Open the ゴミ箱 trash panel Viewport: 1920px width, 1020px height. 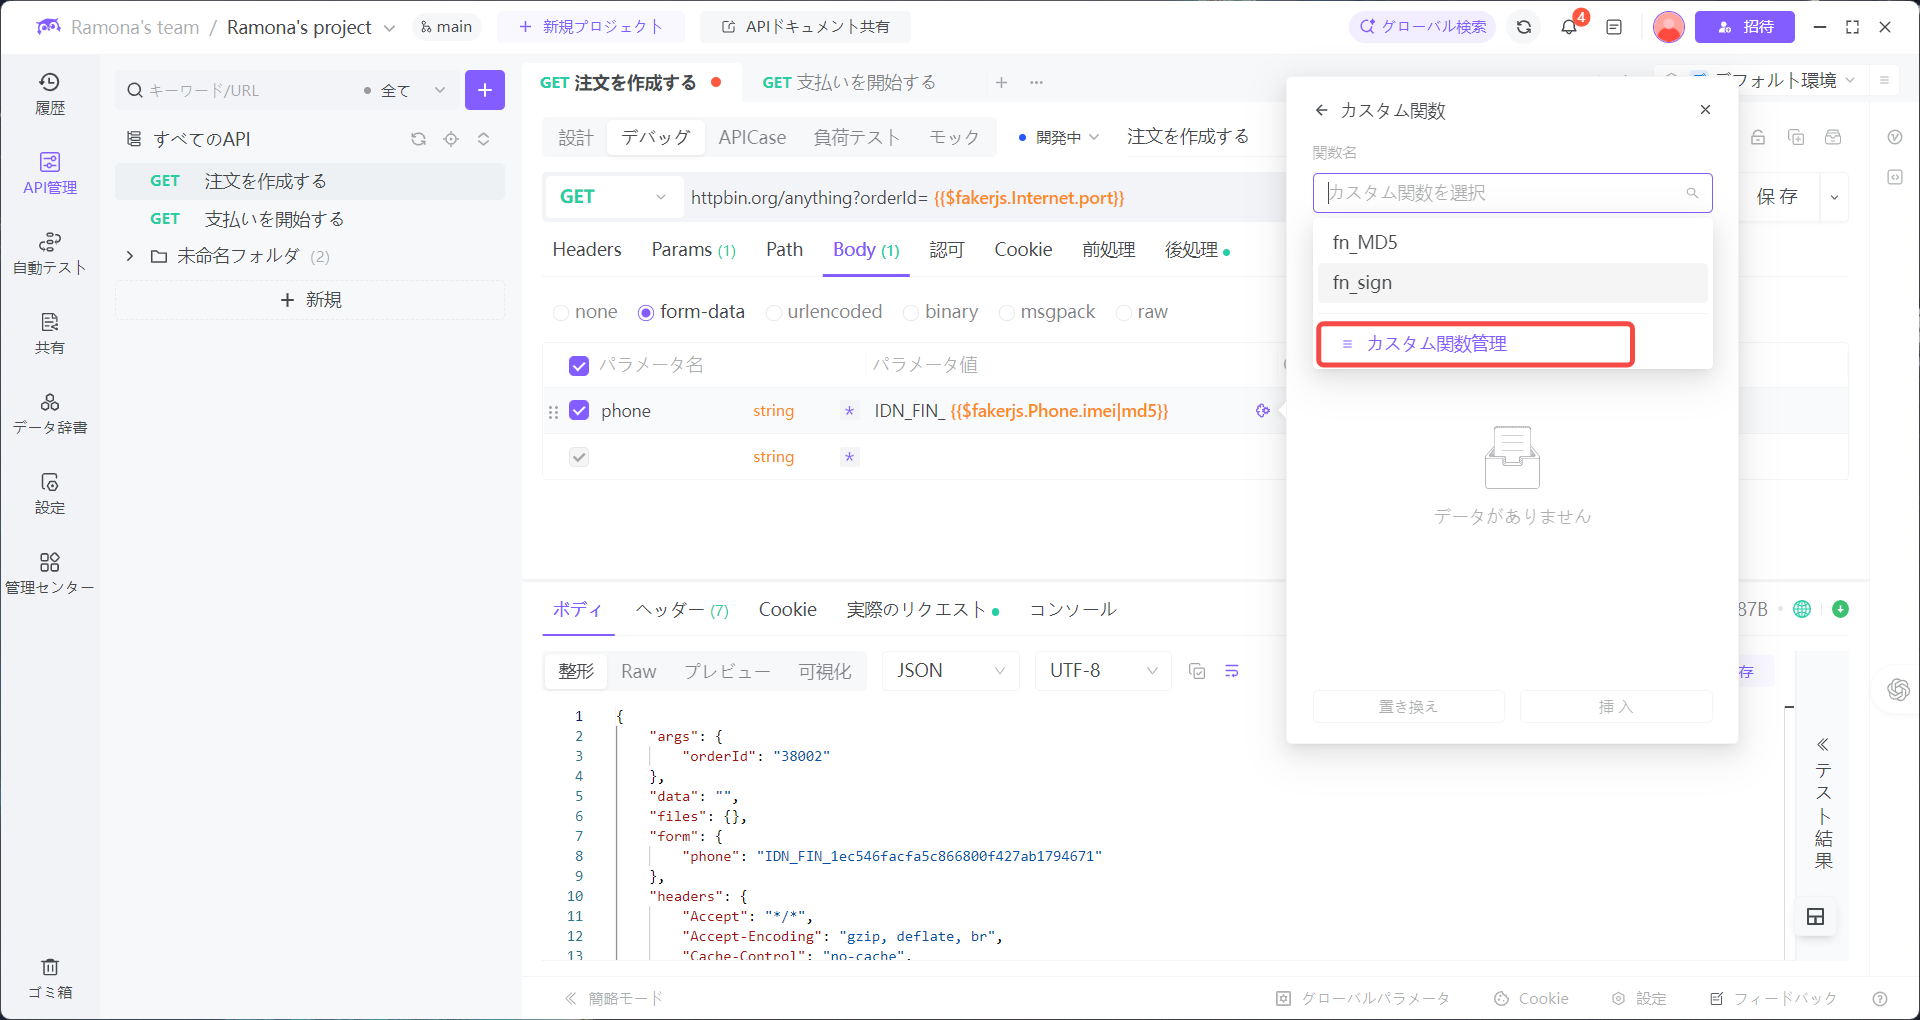coord(50,977)
